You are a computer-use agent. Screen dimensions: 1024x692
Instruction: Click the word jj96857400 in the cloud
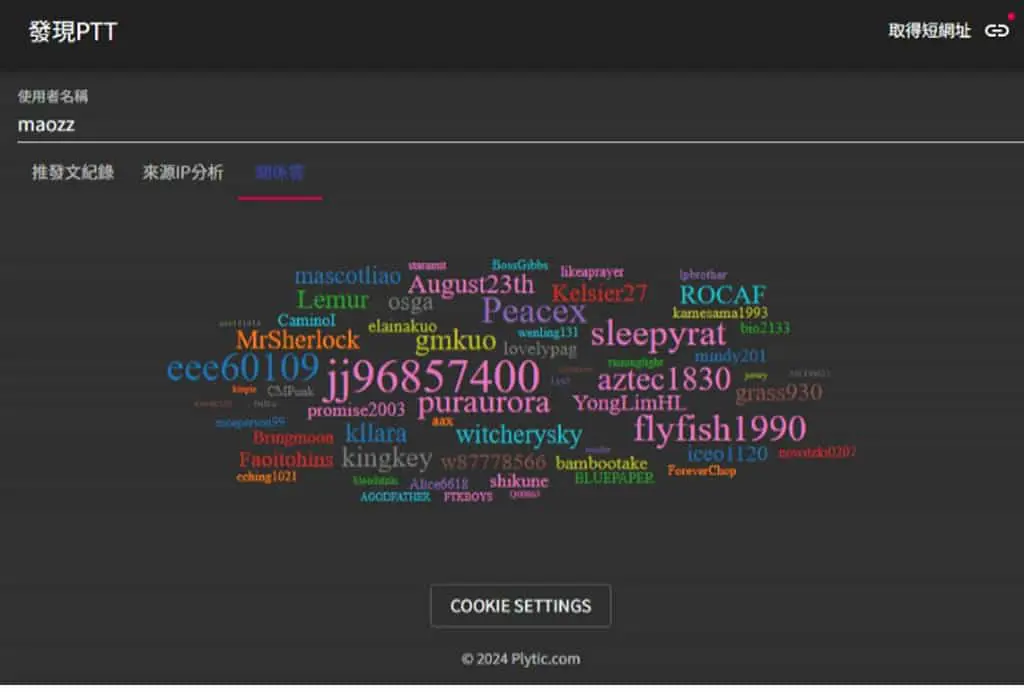pyautogui.click(x=433, y=377)
